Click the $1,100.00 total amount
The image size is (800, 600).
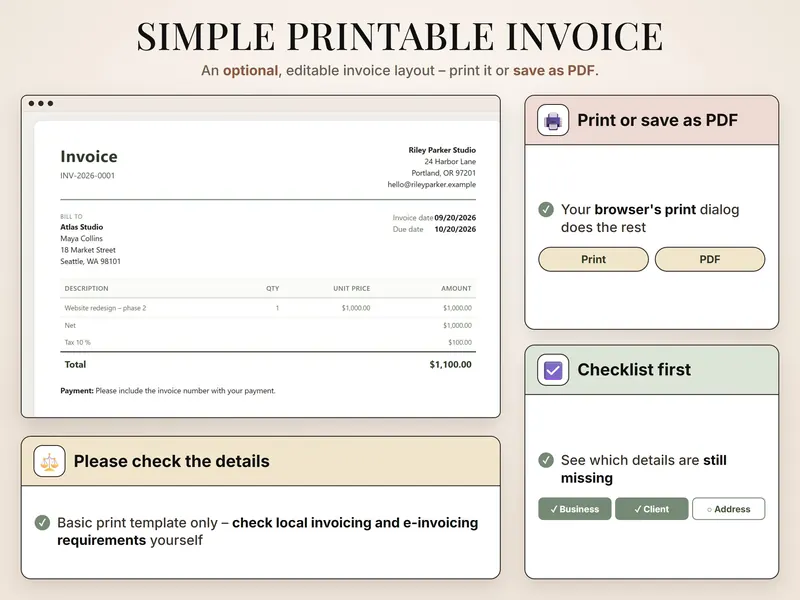(x=451, y=364)
